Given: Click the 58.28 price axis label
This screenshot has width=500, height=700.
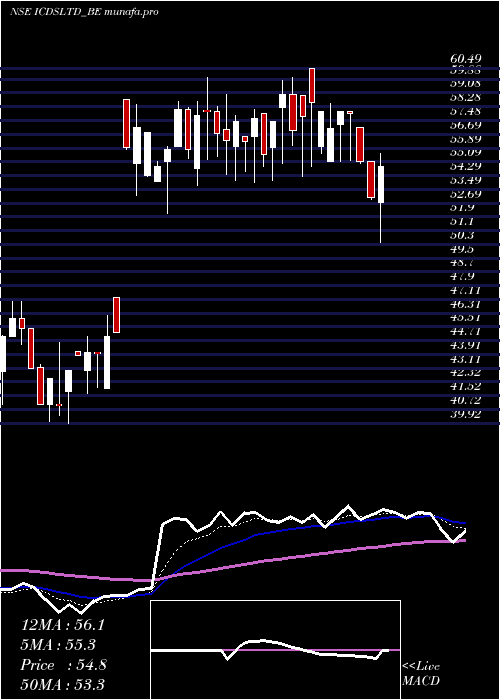Looking at the screenshot, I should pos(465,97).
